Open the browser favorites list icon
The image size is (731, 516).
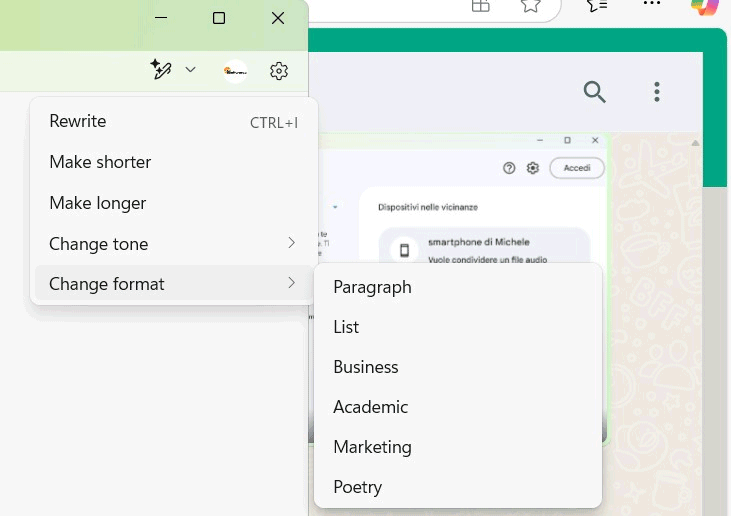click(x=598, y=6)
